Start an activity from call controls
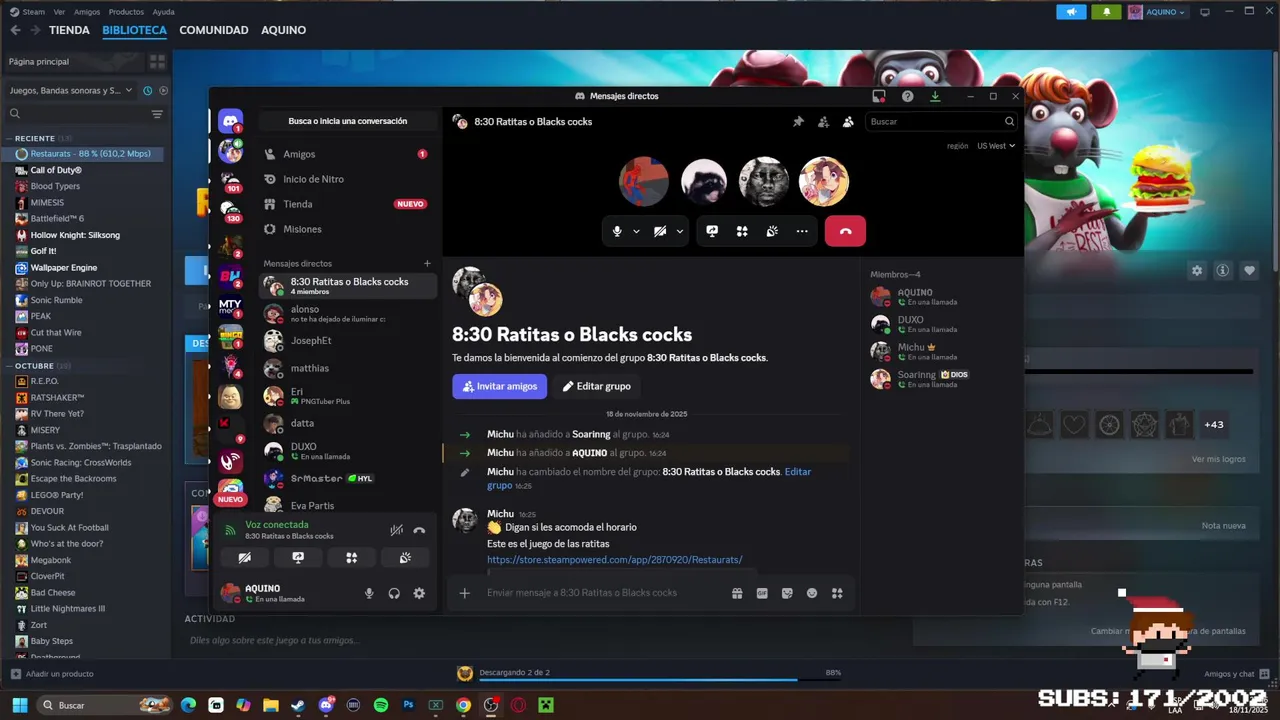This screenshot has width=1280, height=720. (x=742, y=231)
